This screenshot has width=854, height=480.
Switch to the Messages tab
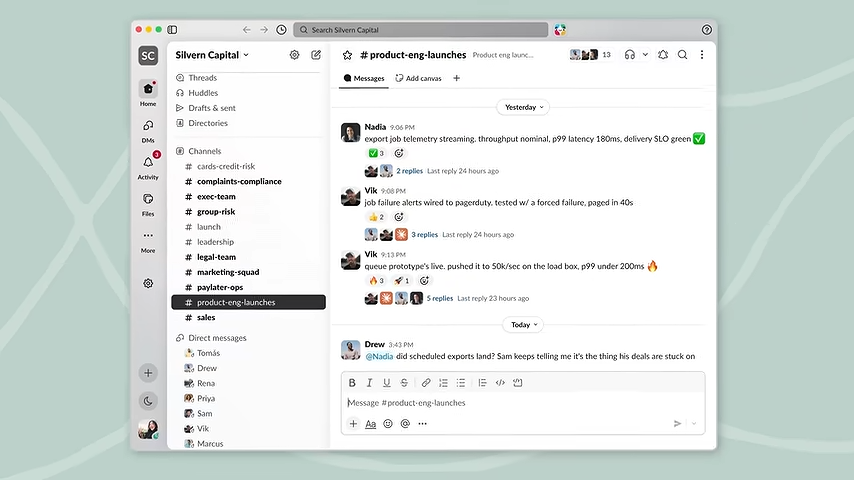(x=364, y=78)
